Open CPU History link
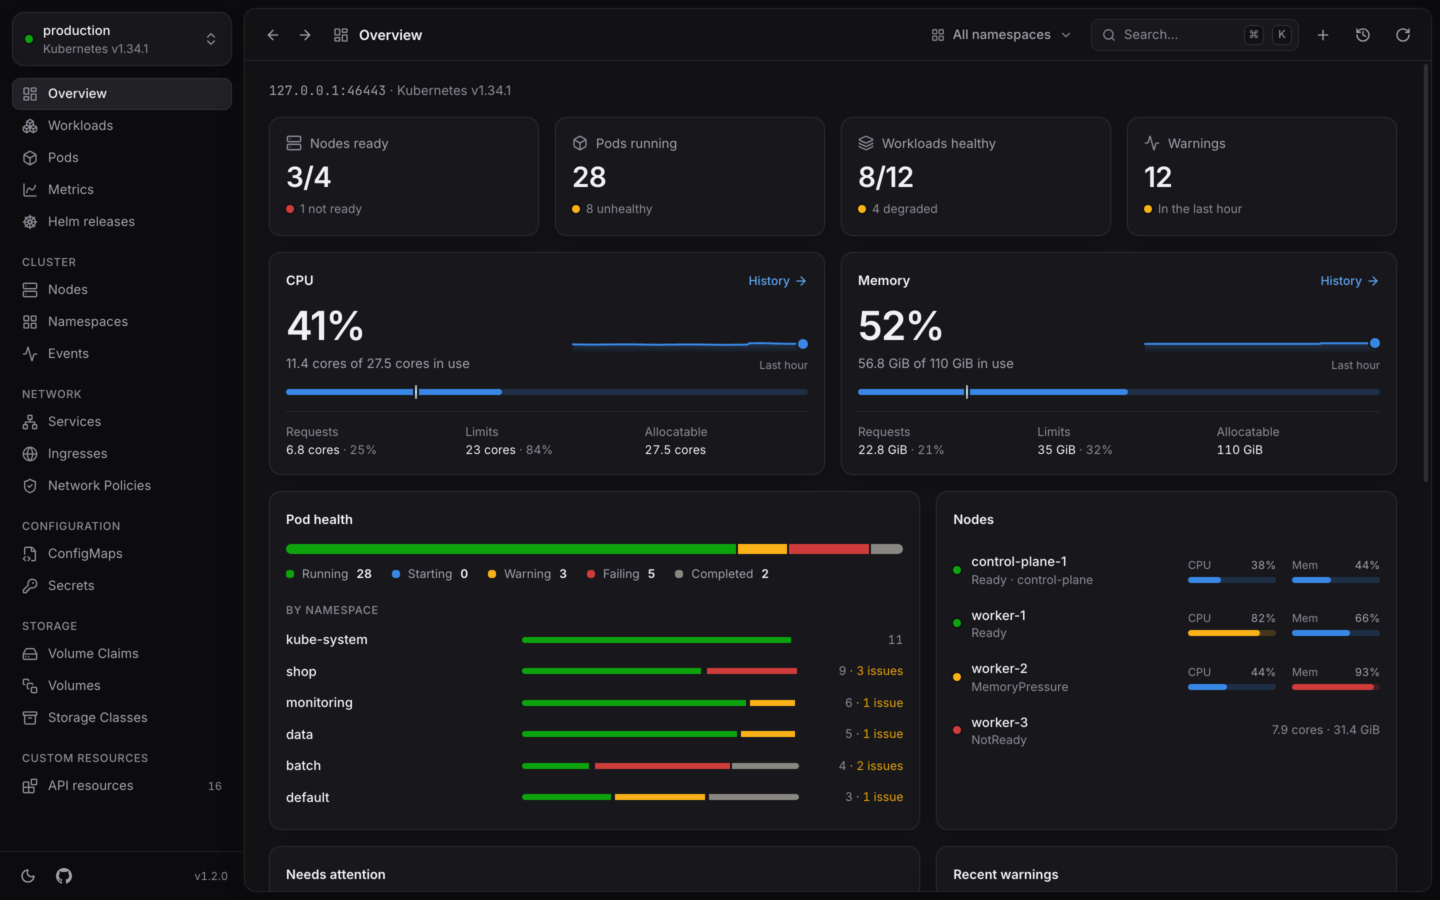1440x900 pixels. point(777,281)
